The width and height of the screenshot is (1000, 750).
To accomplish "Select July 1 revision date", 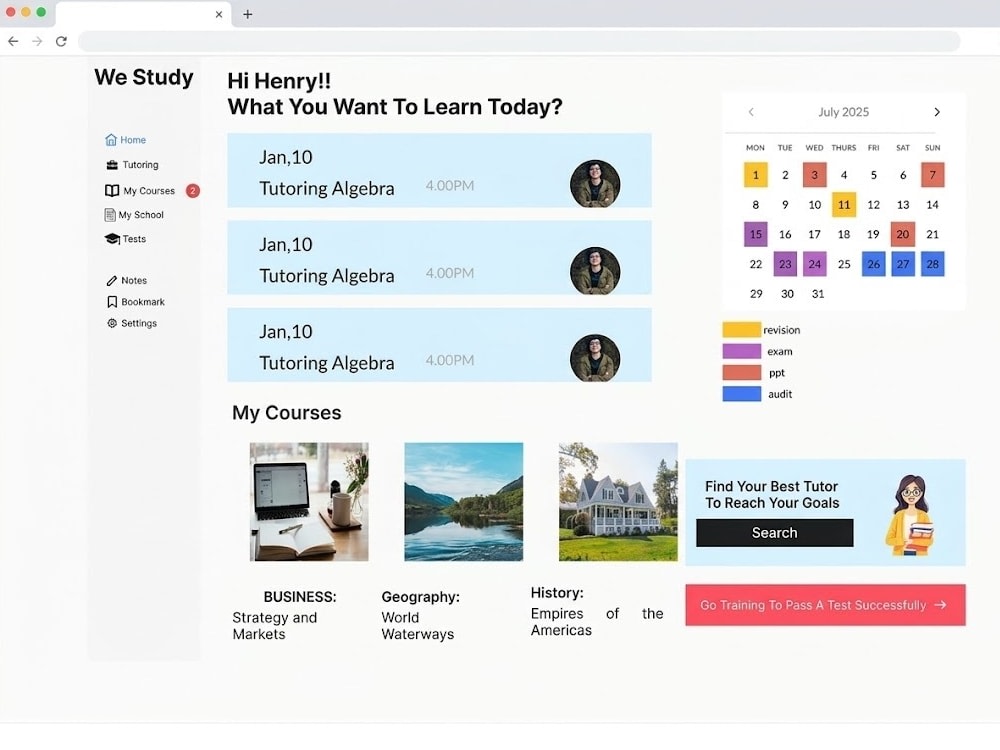I will coord(756,175).
